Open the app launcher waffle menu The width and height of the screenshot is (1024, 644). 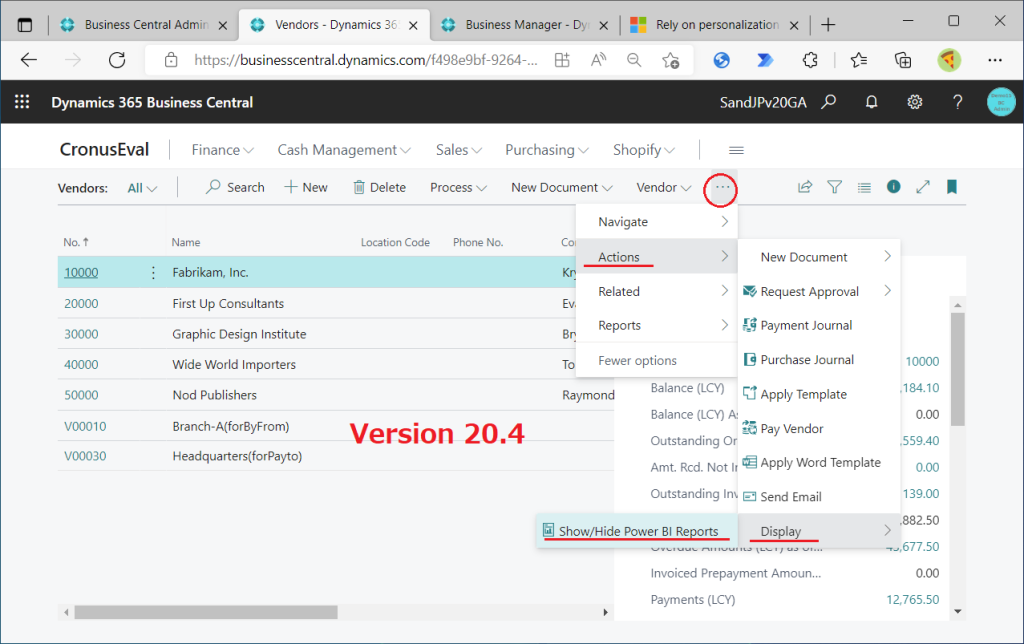pyautogui.click(x=22, y=102)
